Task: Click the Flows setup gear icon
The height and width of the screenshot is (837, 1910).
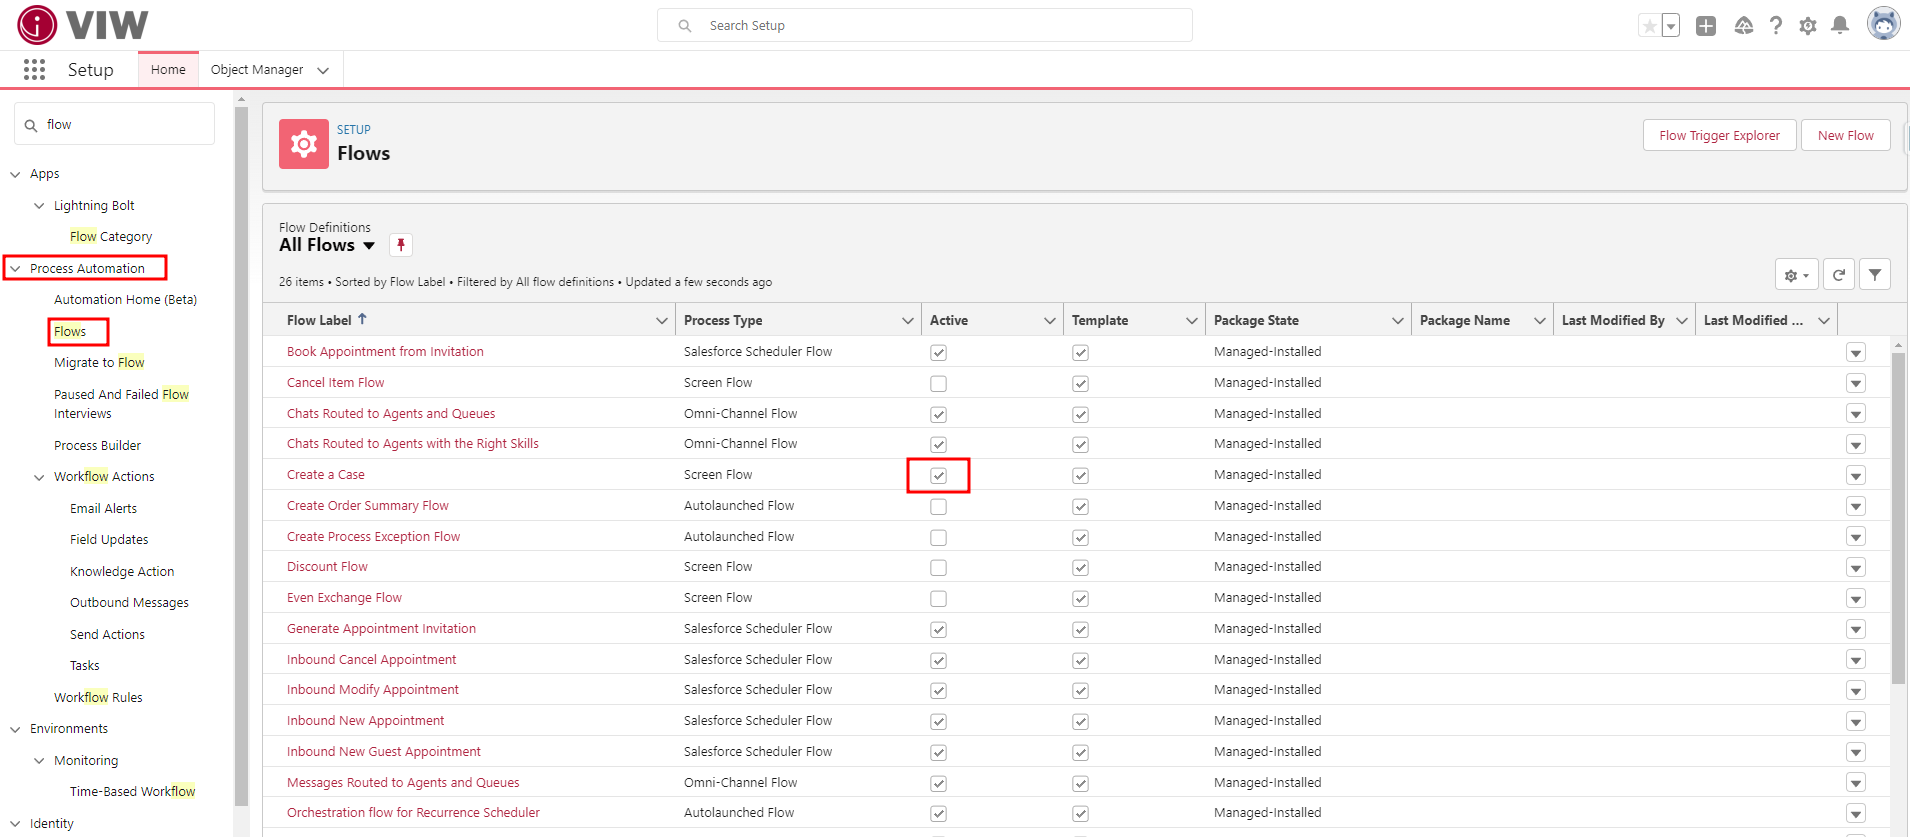Action: point(304,144)
